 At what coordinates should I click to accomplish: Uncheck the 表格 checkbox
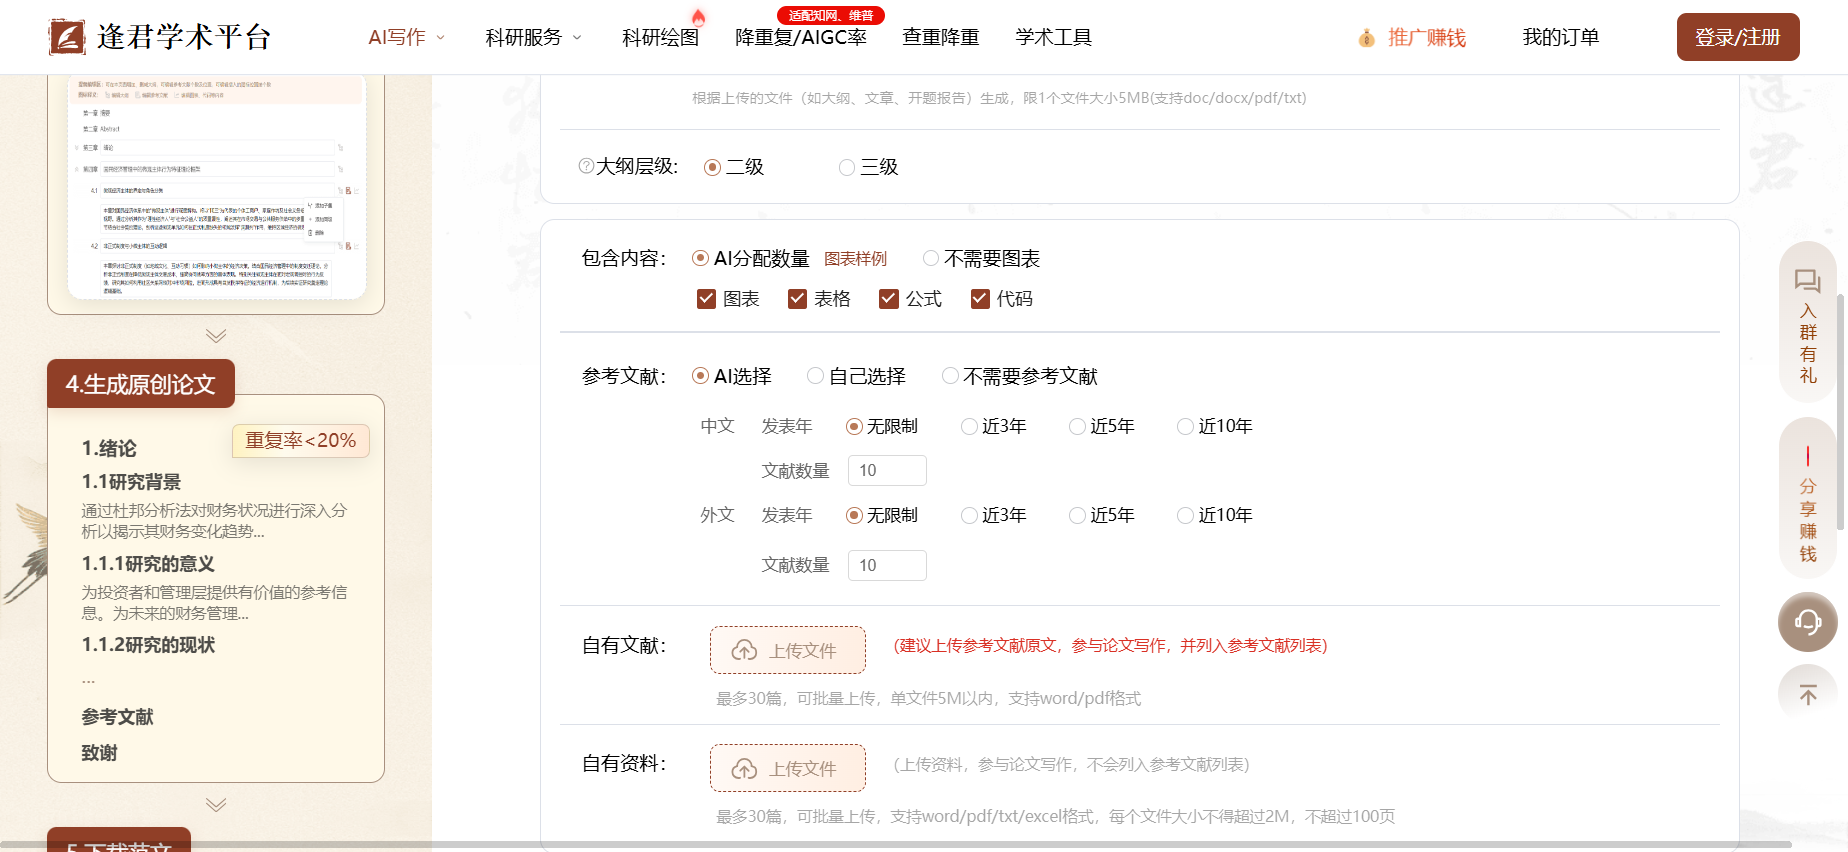[x=797, y=298]
